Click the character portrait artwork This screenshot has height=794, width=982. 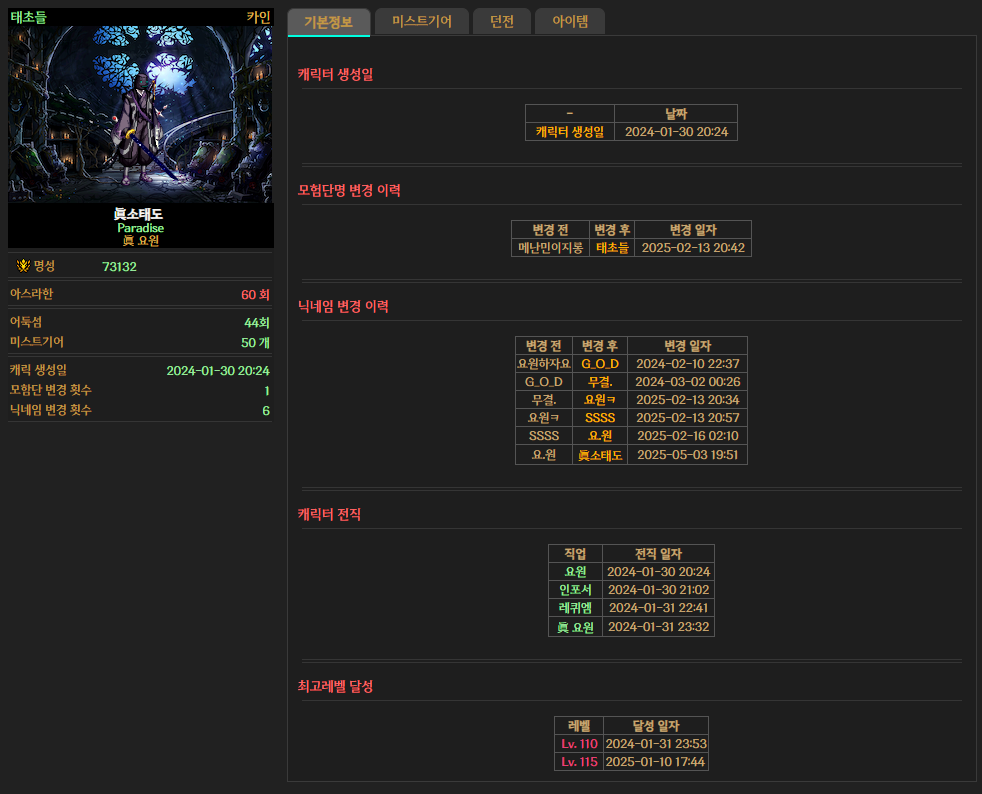point(140,114)
